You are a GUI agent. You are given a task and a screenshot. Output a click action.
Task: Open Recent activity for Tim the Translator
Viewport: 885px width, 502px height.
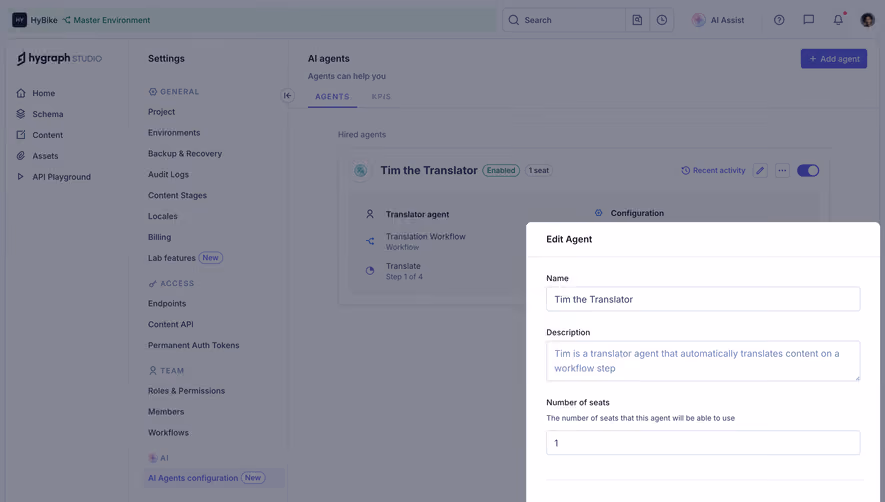[713, 171]
